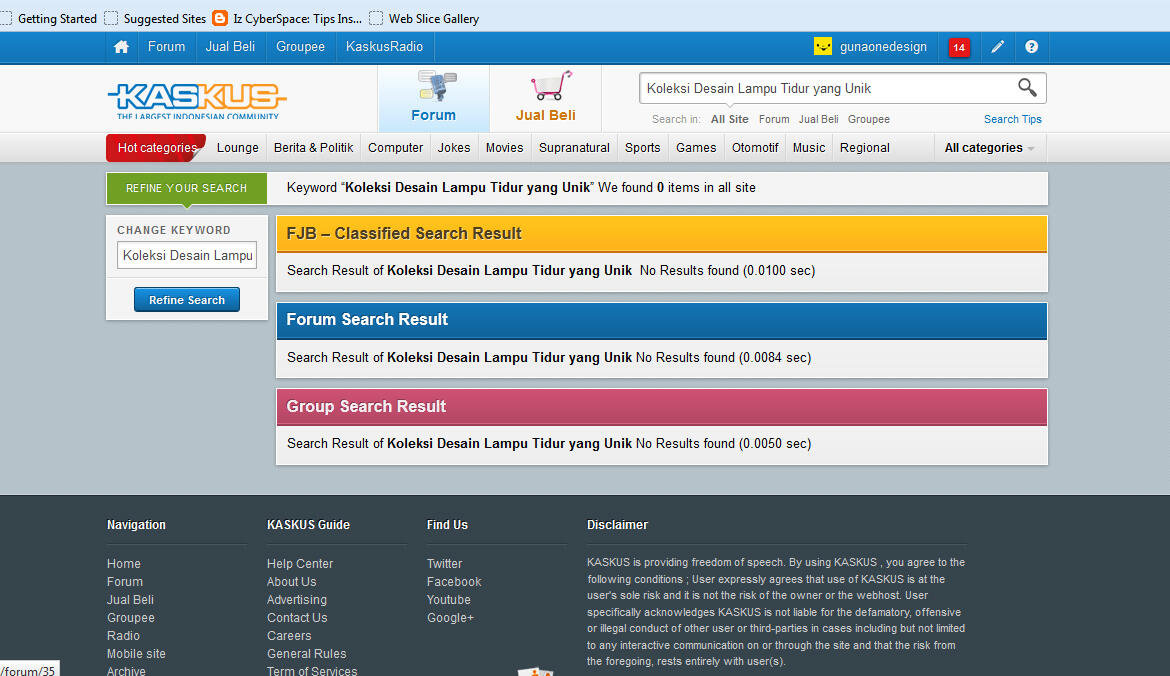Switch to the Jual Beli tab
1170x676 pixels.
tap(546, 98)
